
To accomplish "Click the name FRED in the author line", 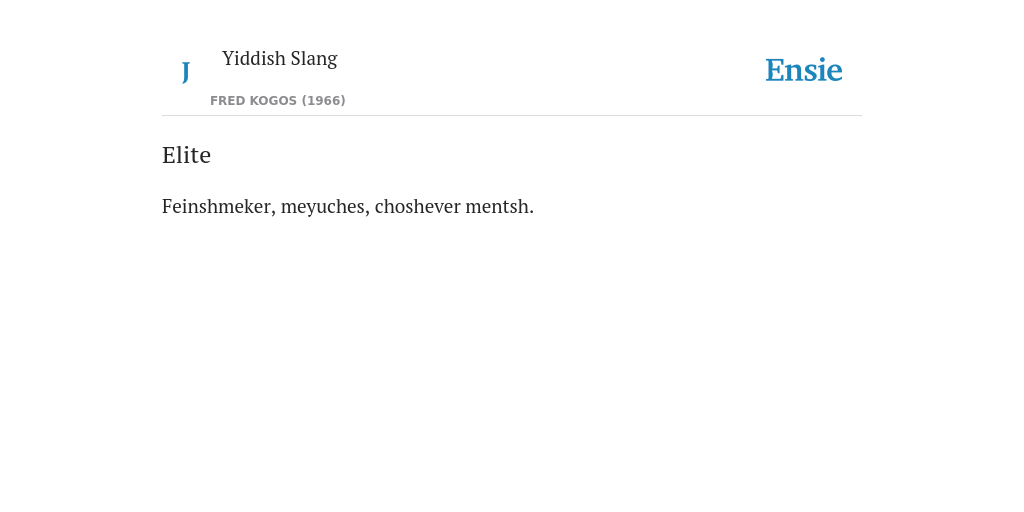I will 227,101.
